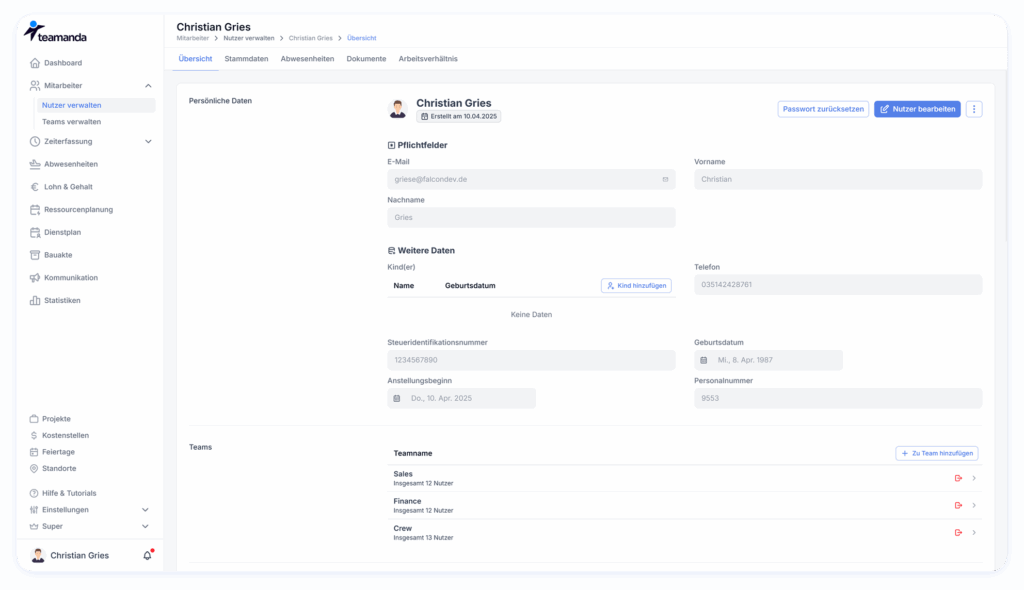Click the calendar icon in Geburtsdatum field
1024x590 pixels.
coord(703,360)
